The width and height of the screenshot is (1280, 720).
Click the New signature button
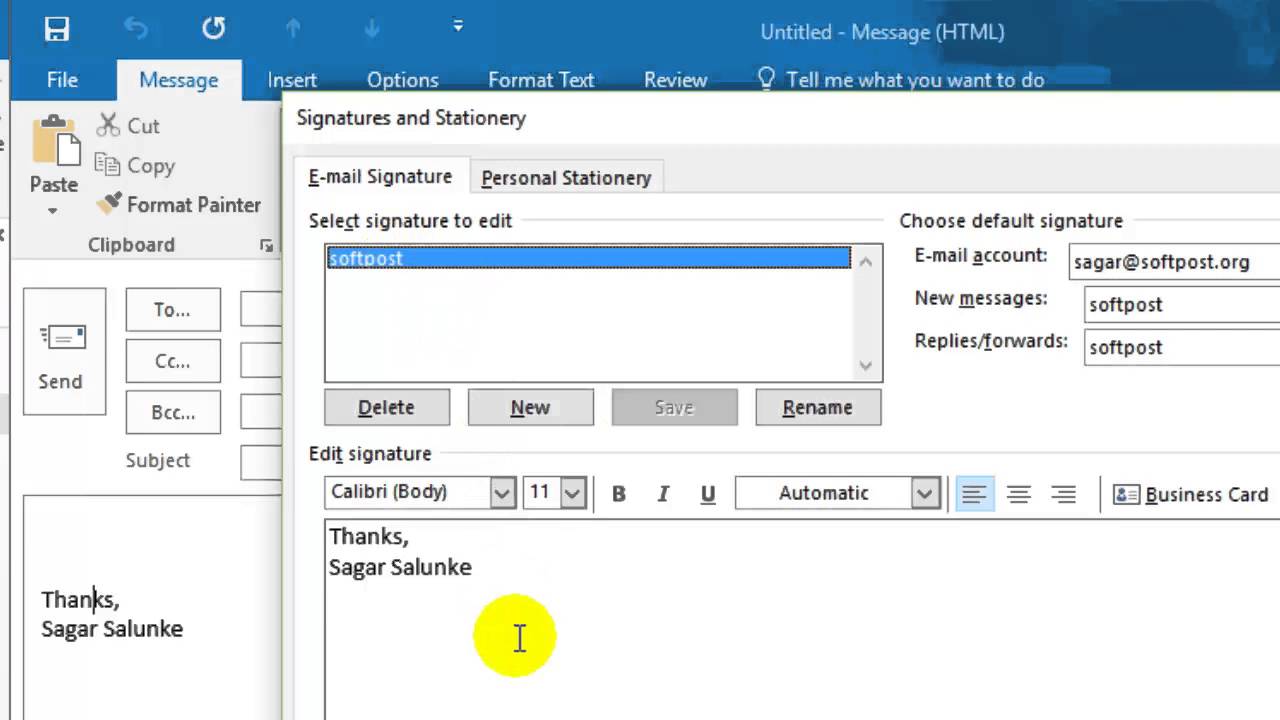tap(530, 407)
